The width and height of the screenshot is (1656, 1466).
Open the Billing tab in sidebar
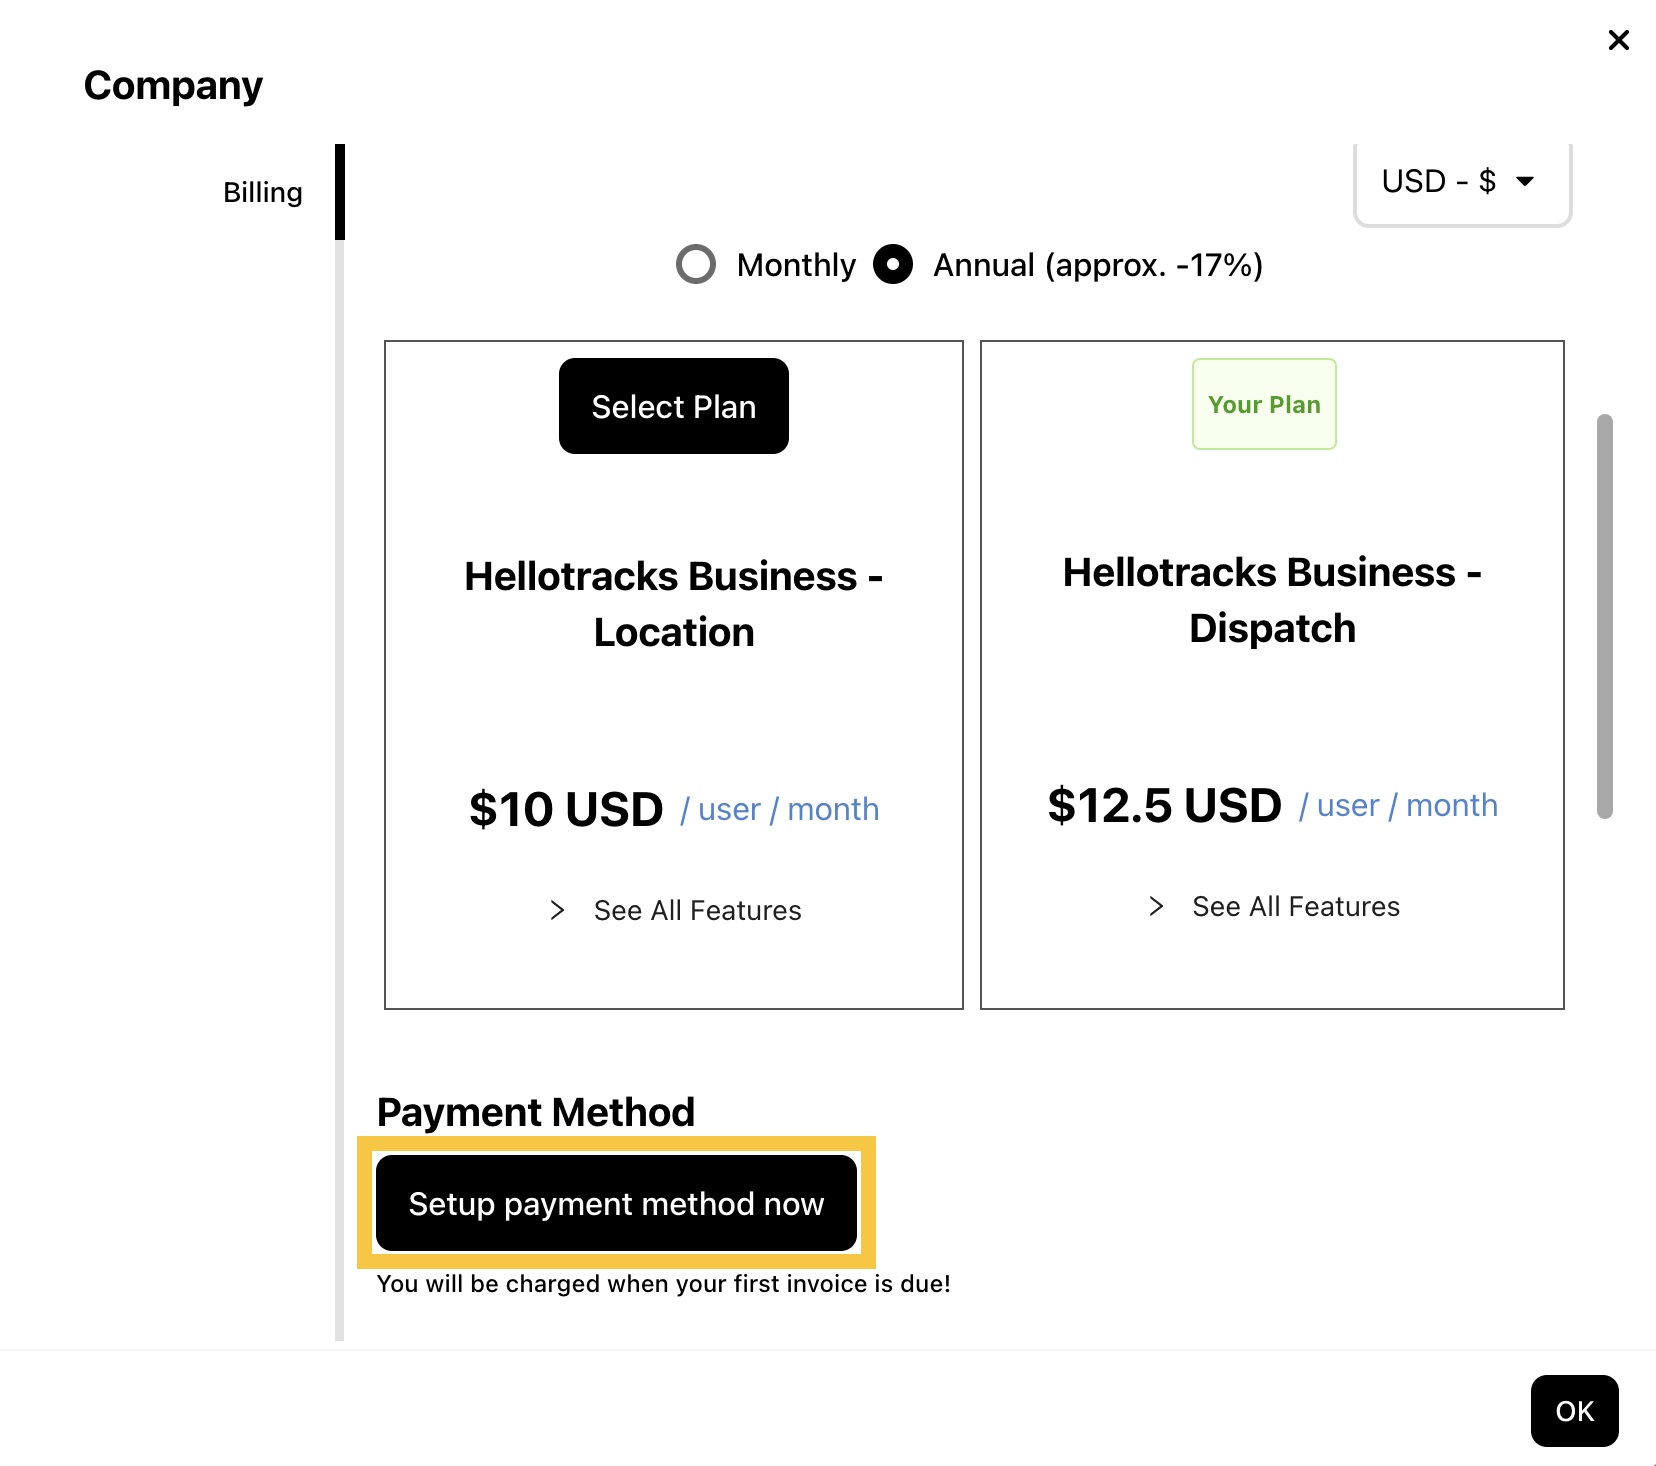pos(262,192)
